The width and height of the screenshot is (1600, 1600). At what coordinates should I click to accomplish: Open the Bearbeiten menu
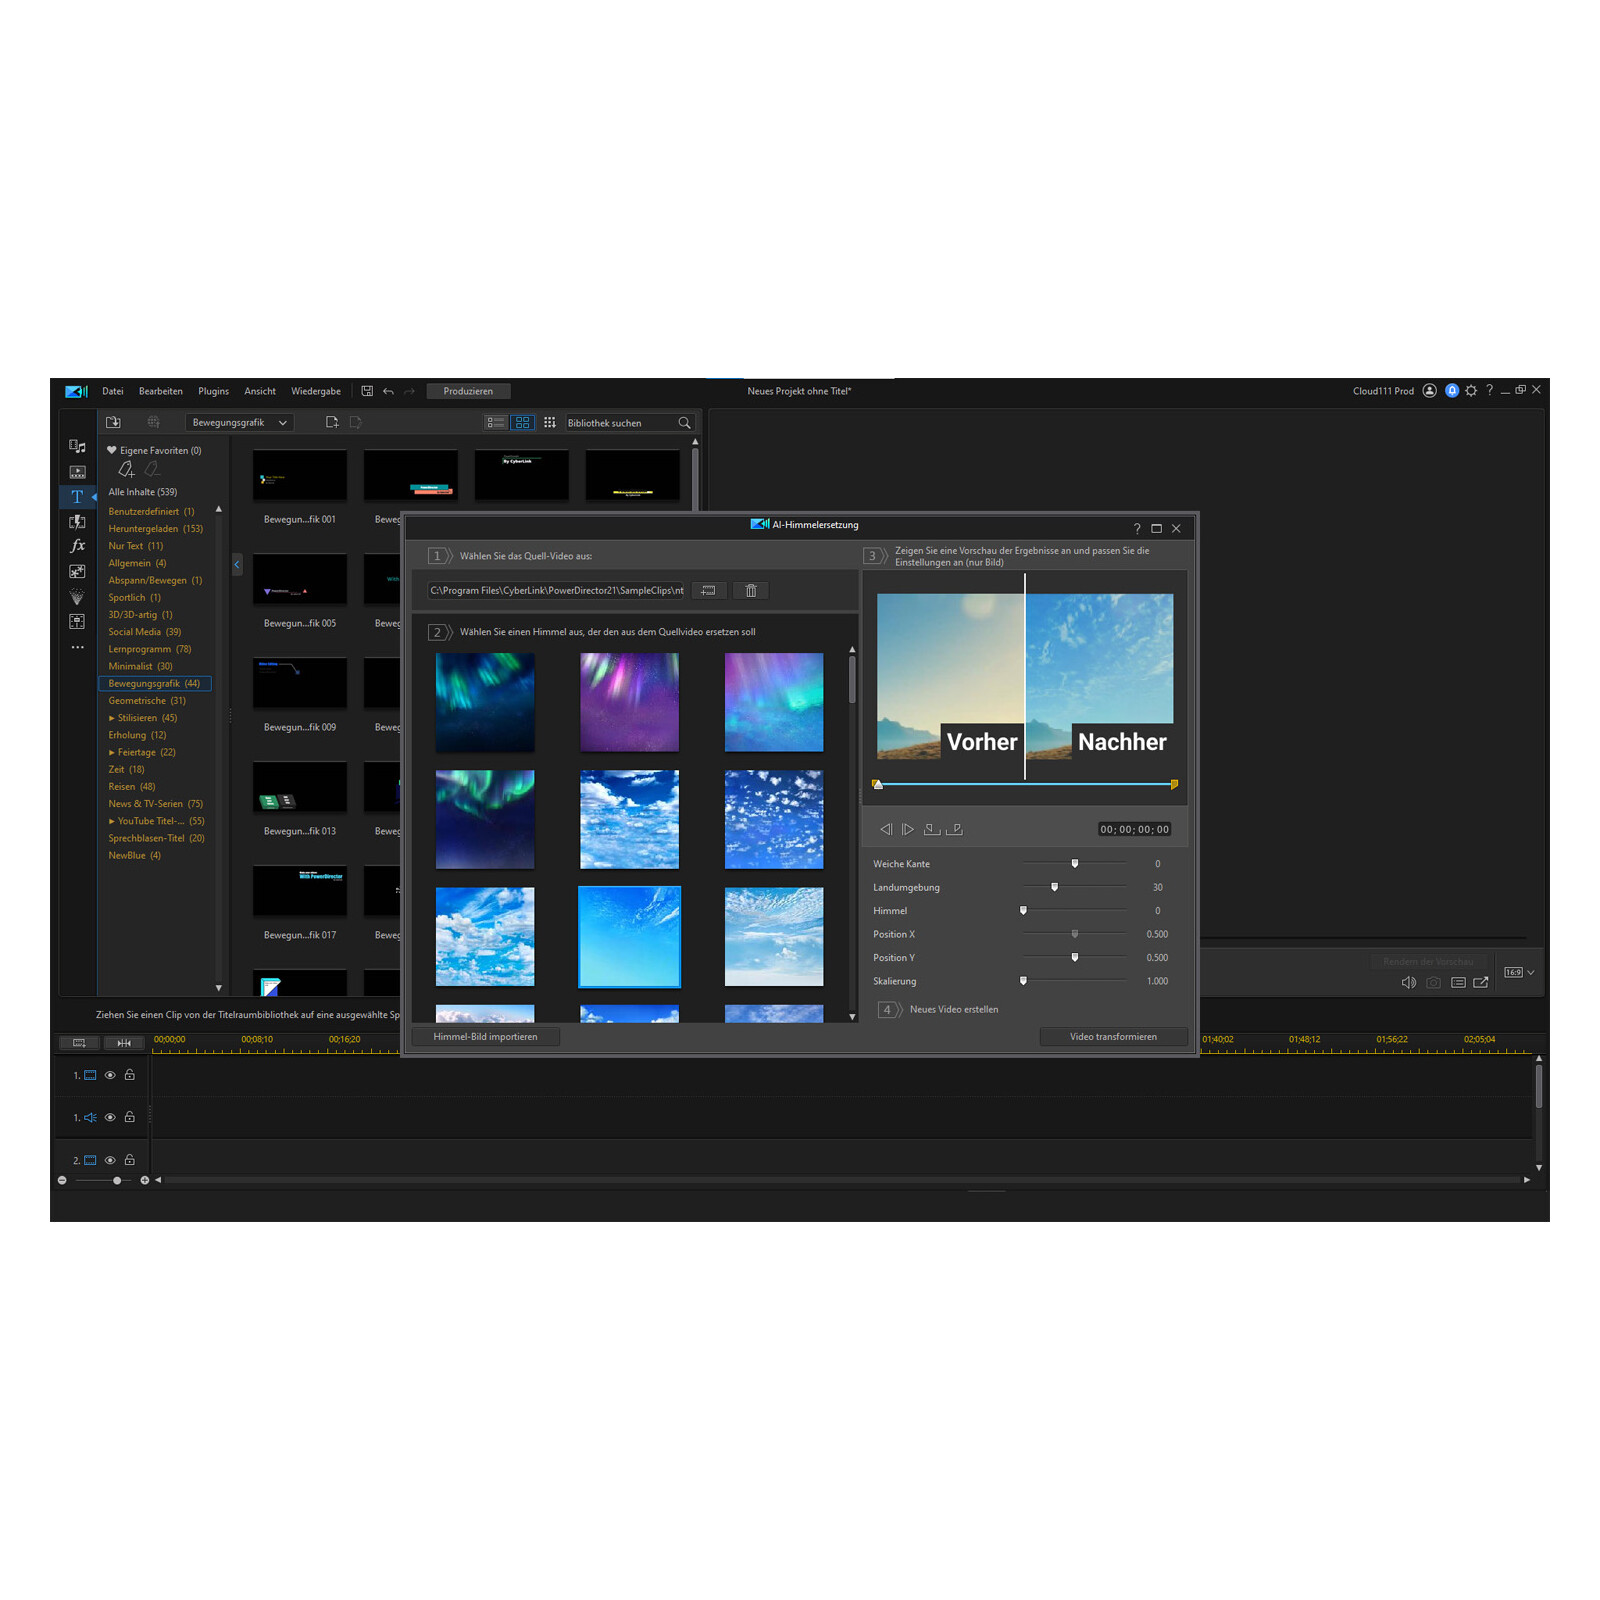[160, 391]
